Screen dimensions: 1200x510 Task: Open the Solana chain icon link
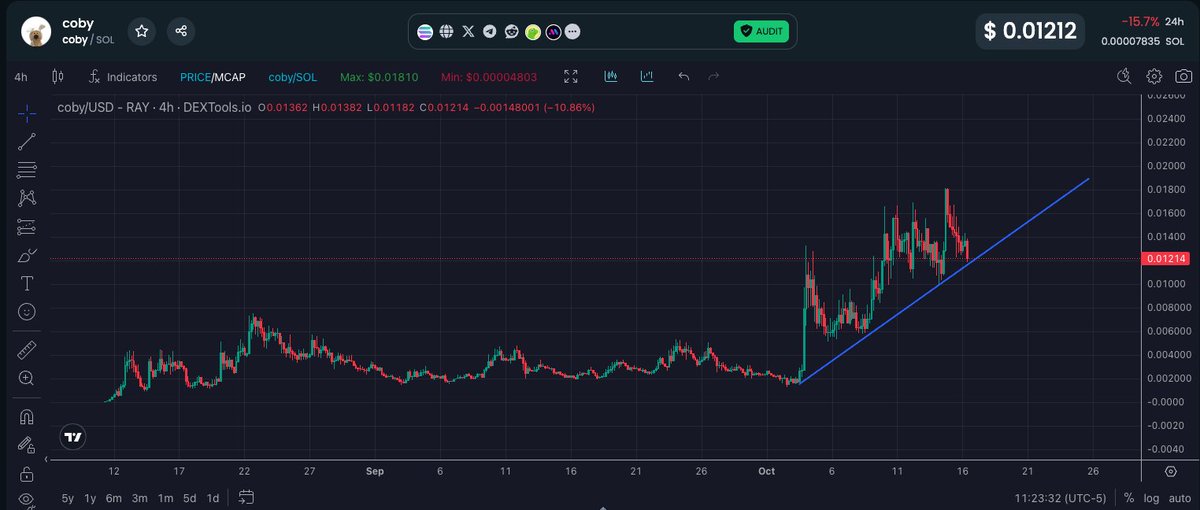tap(426, 32)
